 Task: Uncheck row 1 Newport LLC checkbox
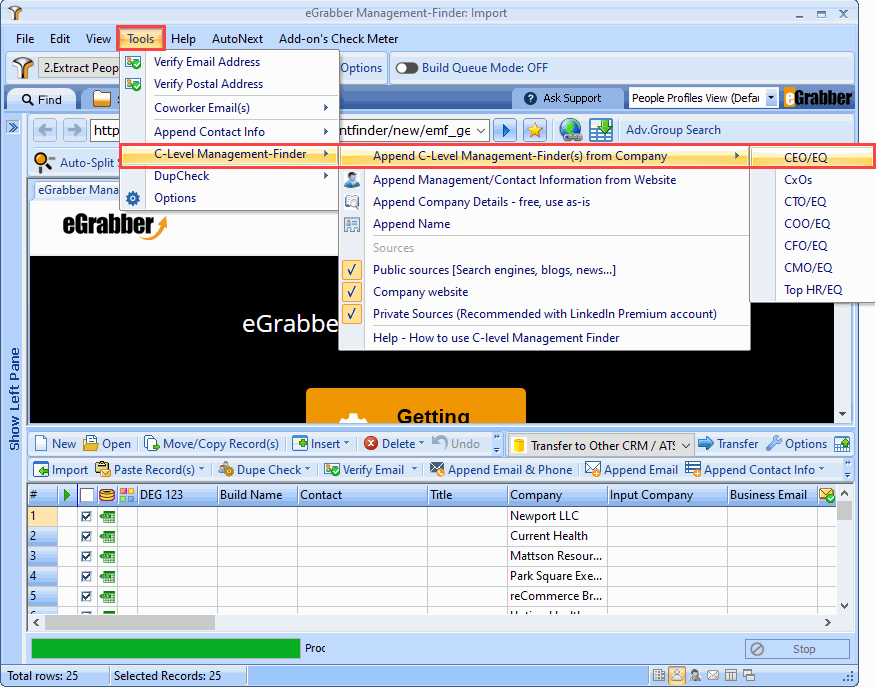point(86,517)
